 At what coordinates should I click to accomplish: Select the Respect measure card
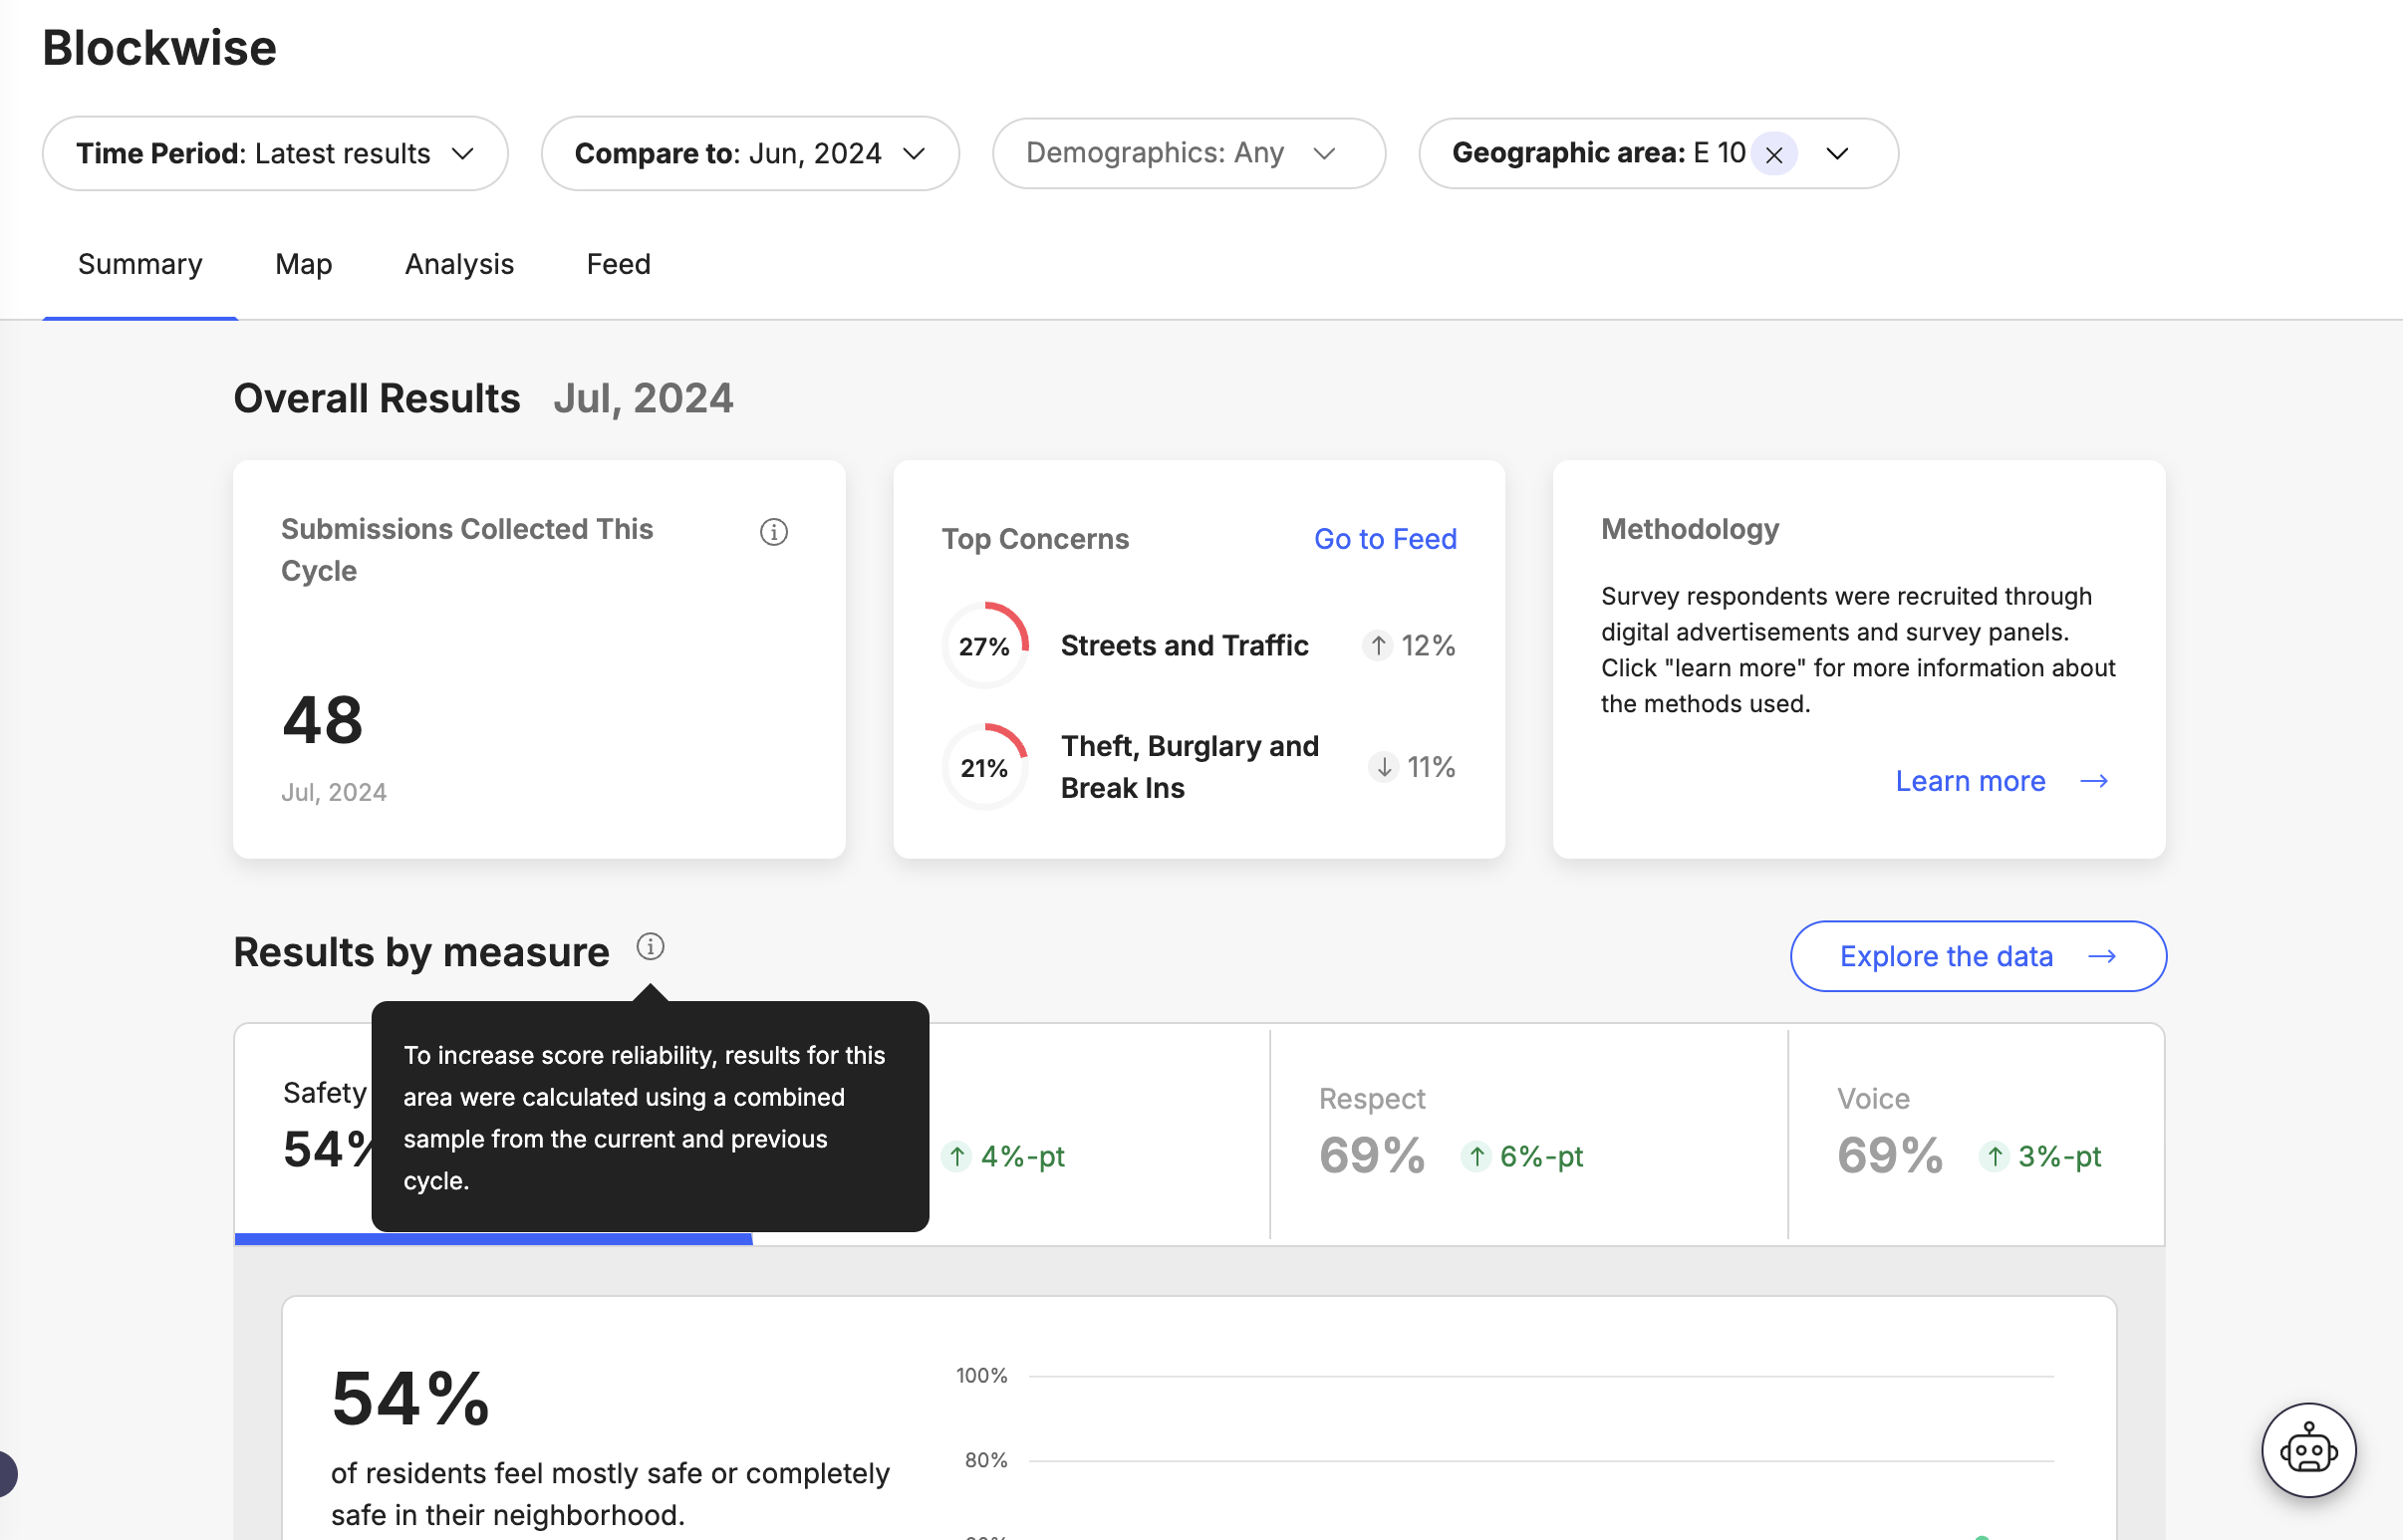point(1527,1133)
